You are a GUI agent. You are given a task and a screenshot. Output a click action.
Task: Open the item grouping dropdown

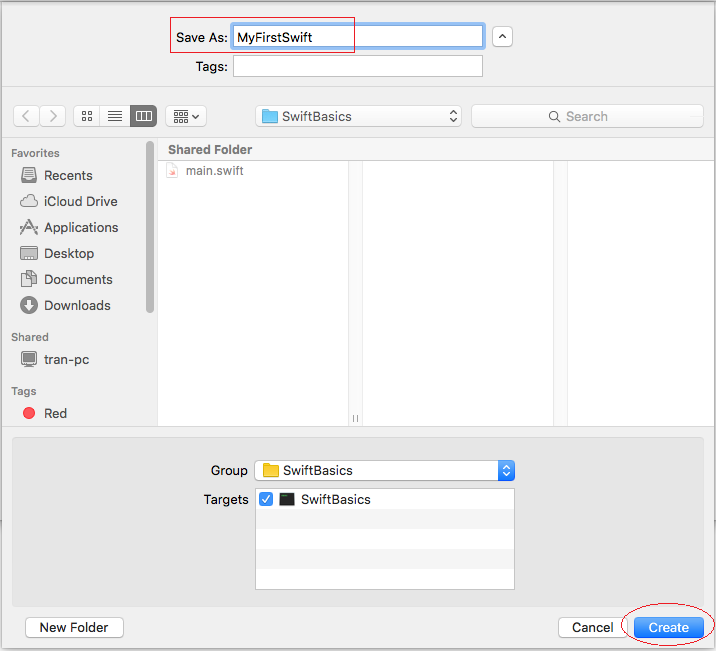(186, 116)
